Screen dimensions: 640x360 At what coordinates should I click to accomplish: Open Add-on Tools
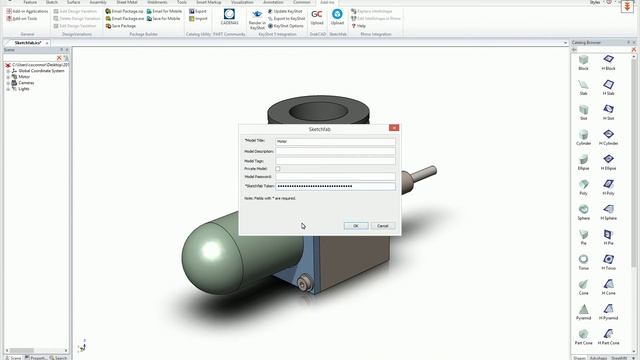coord(22,19)
